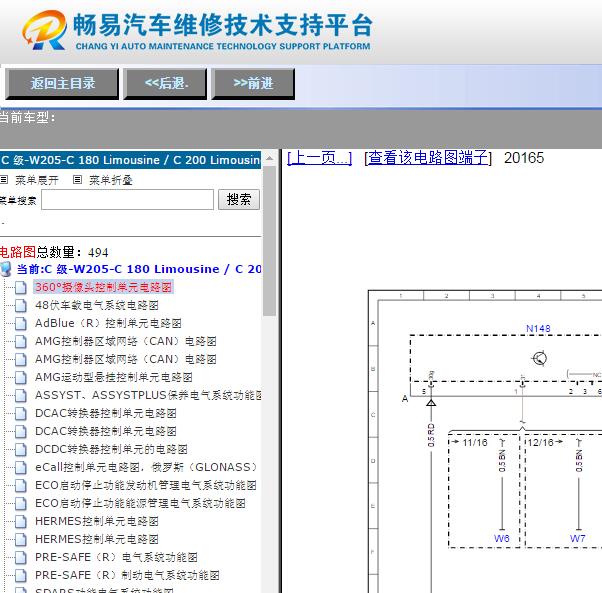
Task: Click connector label 12/16 in diagram
Action: (x=541, y=443)
